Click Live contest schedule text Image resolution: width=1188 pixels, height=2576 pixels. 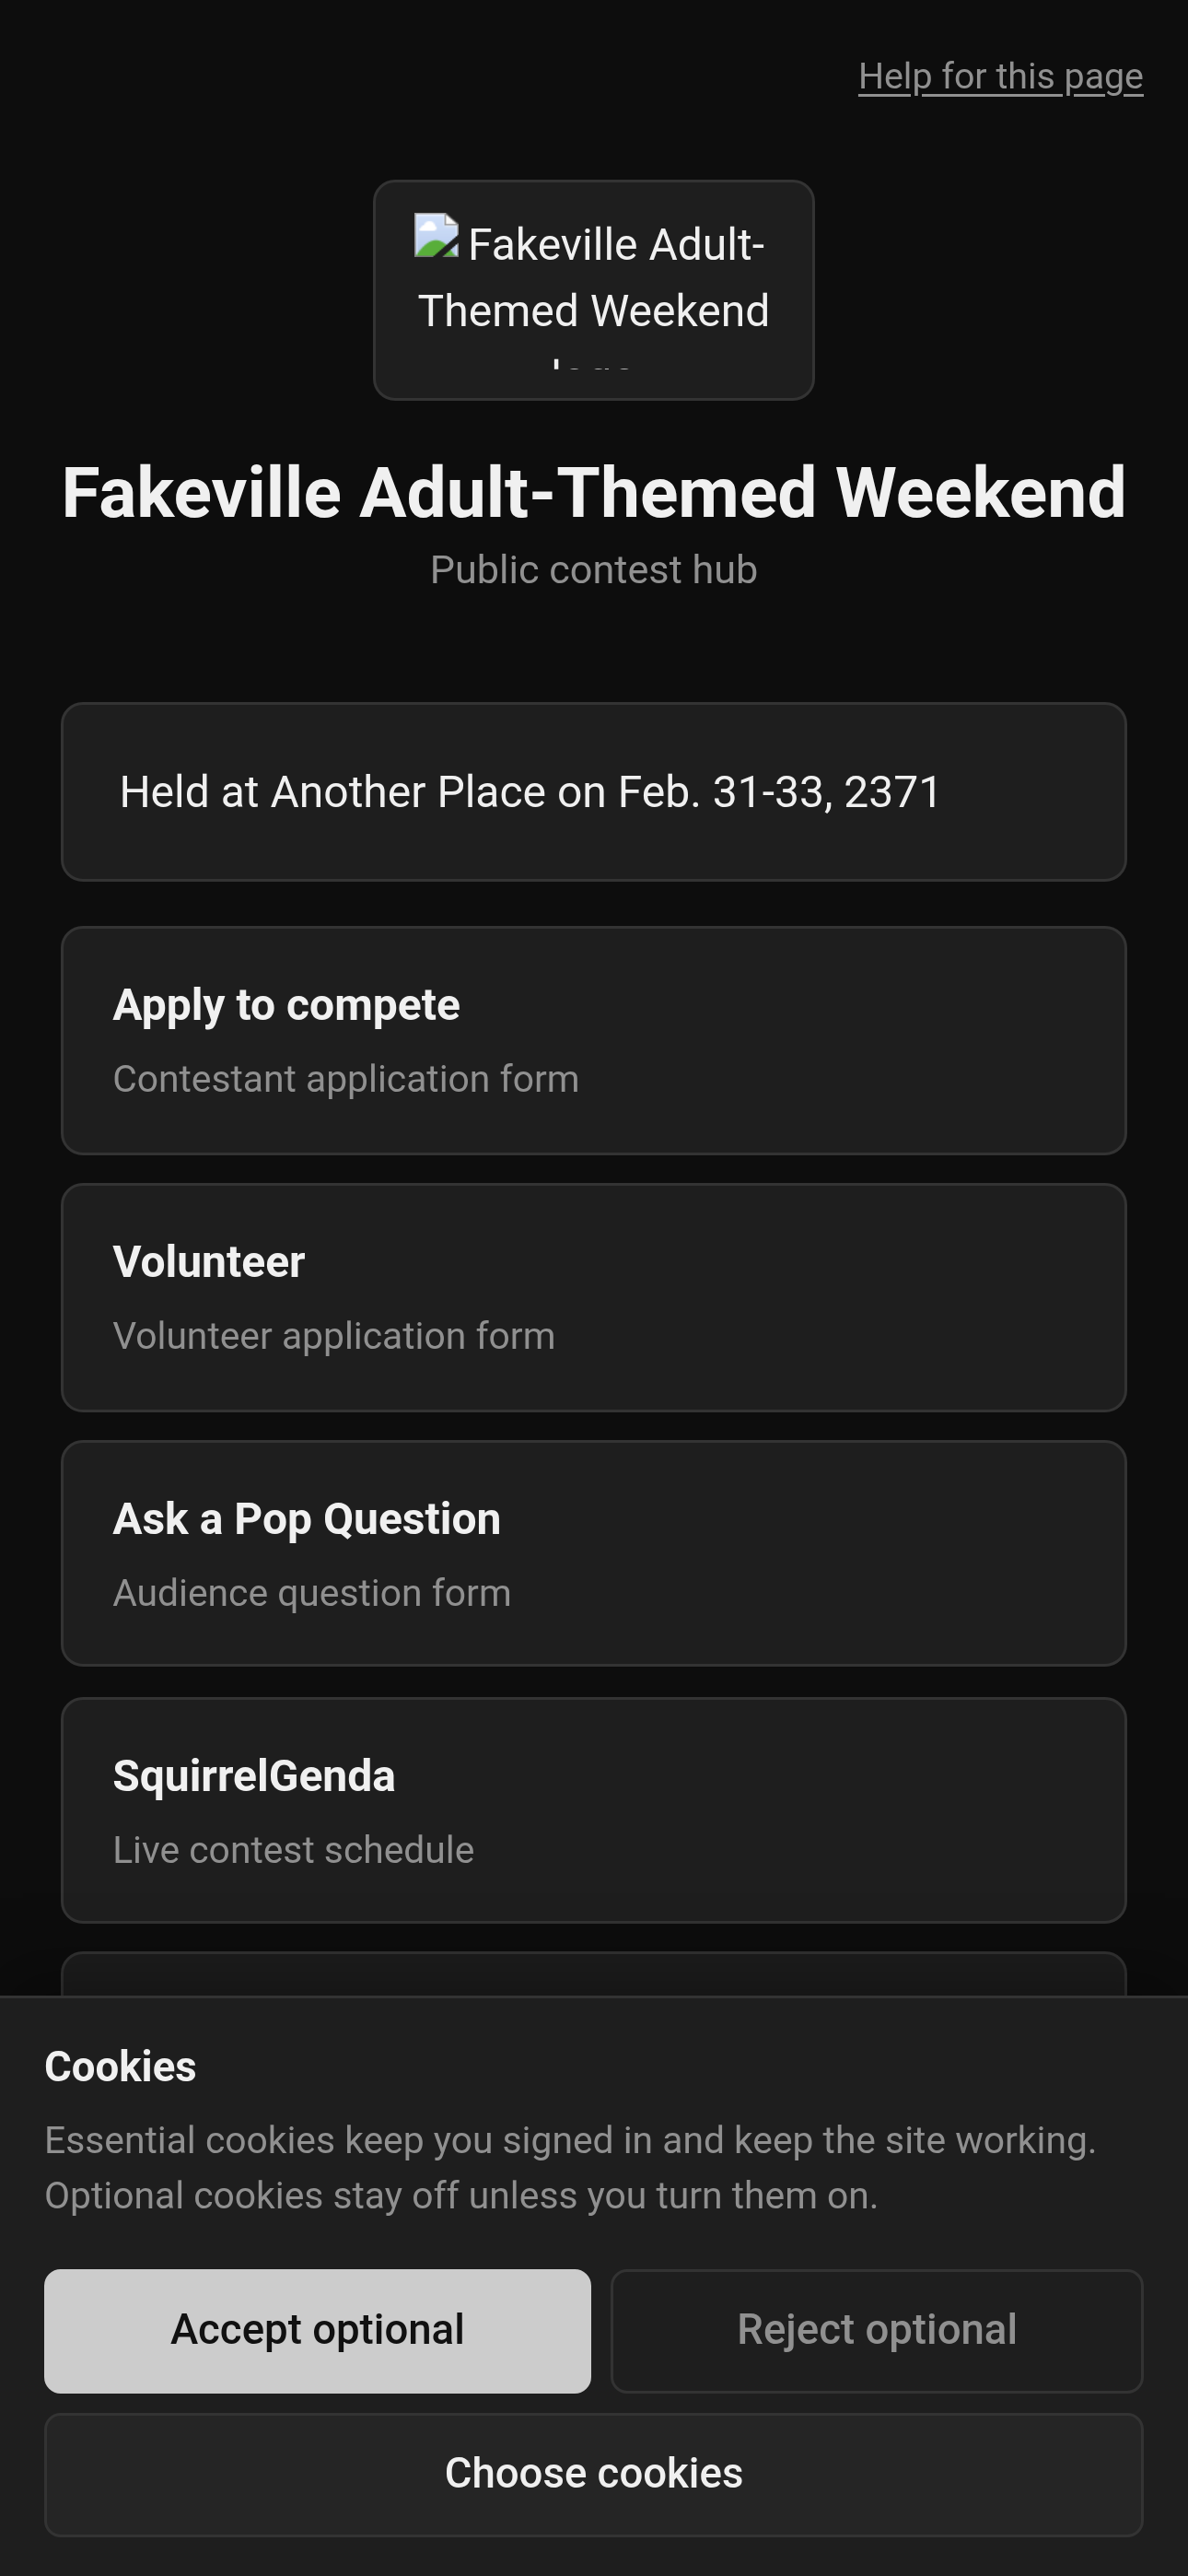click(294, 1850)
